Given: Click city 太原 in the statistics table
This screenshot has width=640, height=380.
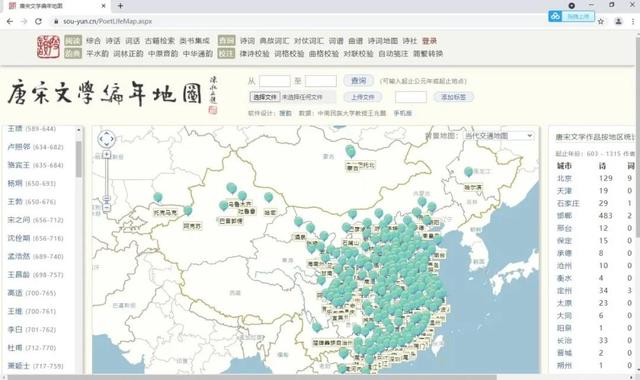Looking at the screenshot, I should point(564,303).
